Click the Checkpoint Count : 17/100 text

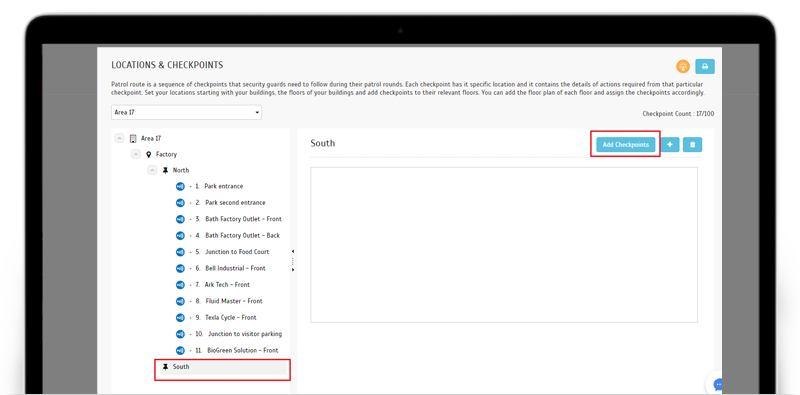[678, 114]
